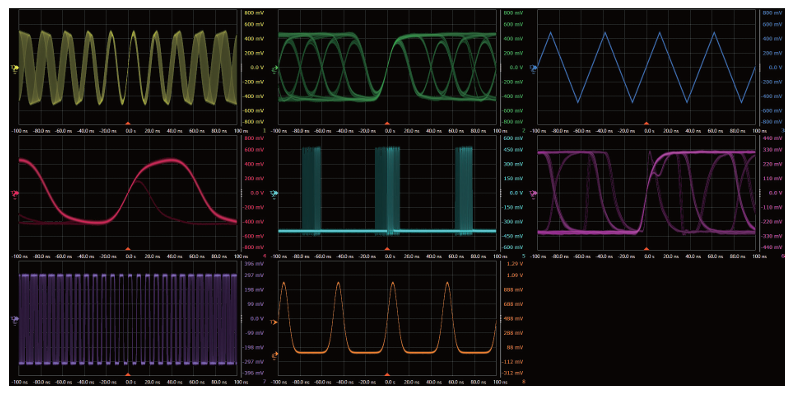The width and height of the screenshot is (793, 393).
Task: Click the orange T trigger level marker
Action: (x=275, y=322)
